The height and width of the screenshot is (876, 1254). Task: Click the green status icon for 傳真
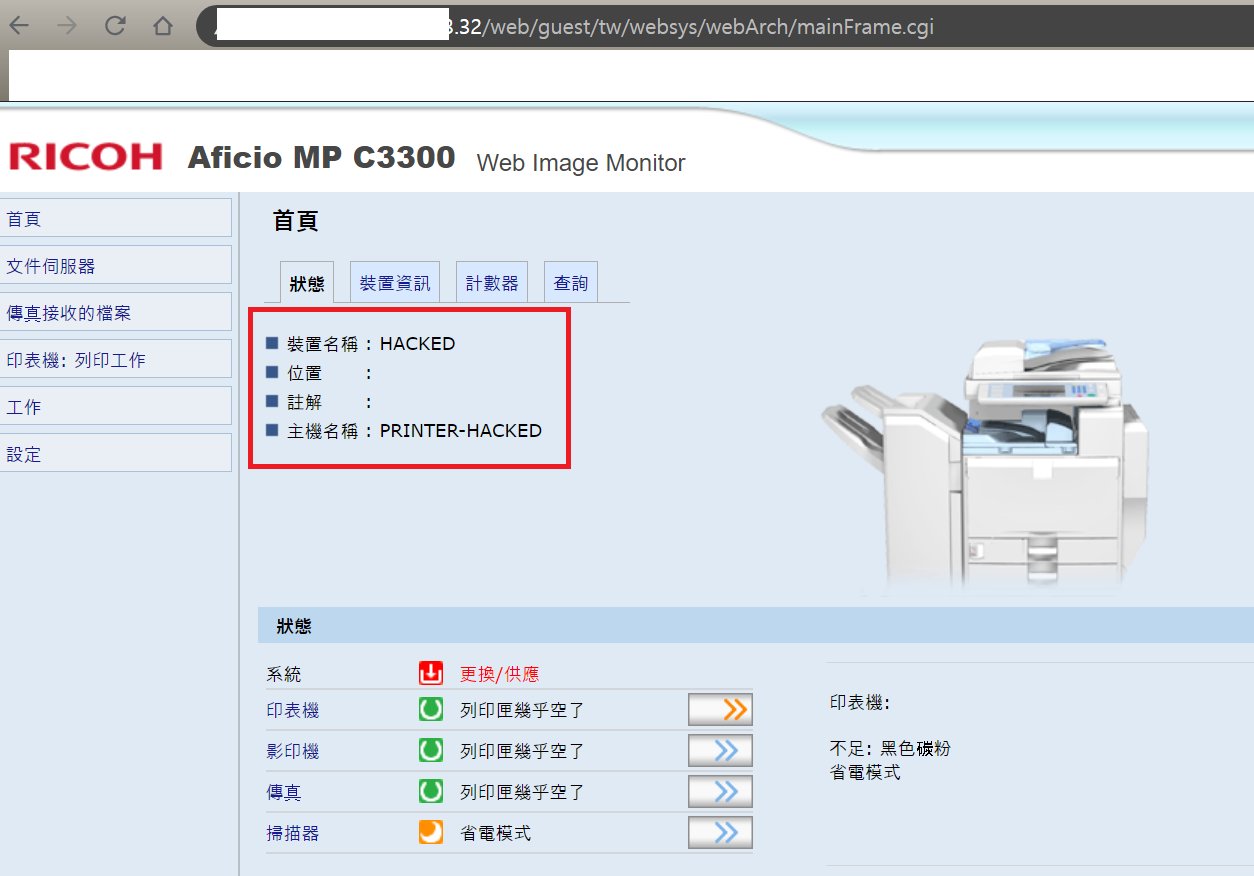point(431,791)
